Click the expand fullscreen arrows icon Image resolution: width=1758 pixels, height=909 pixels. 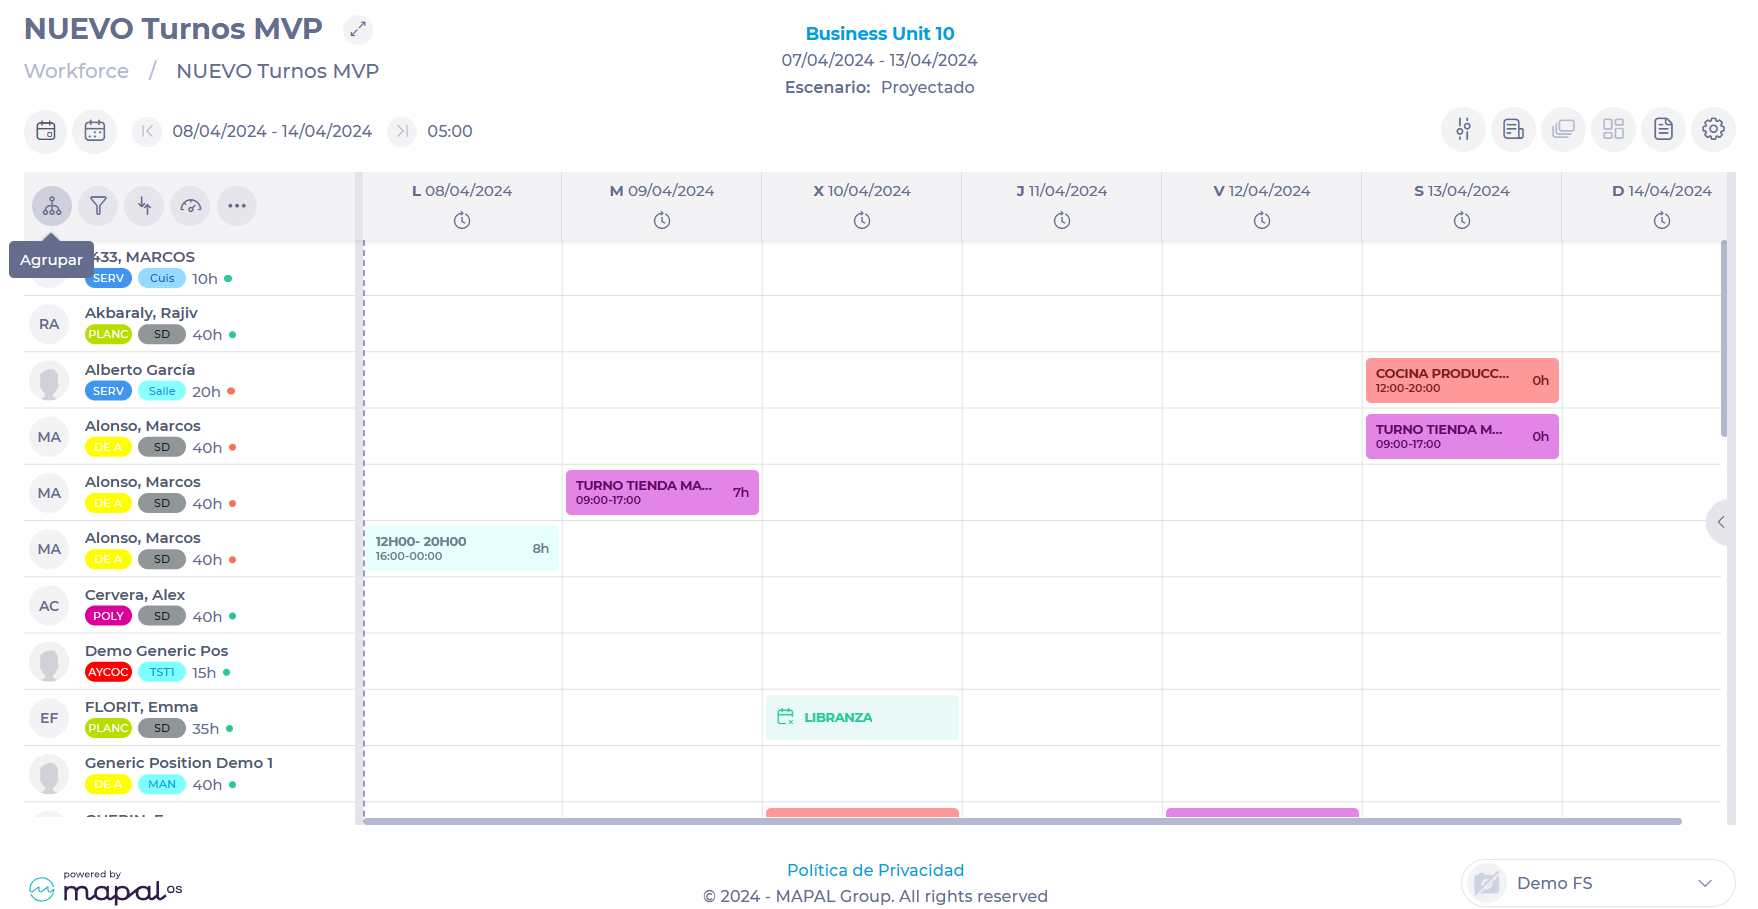click(x=358, y=30)
